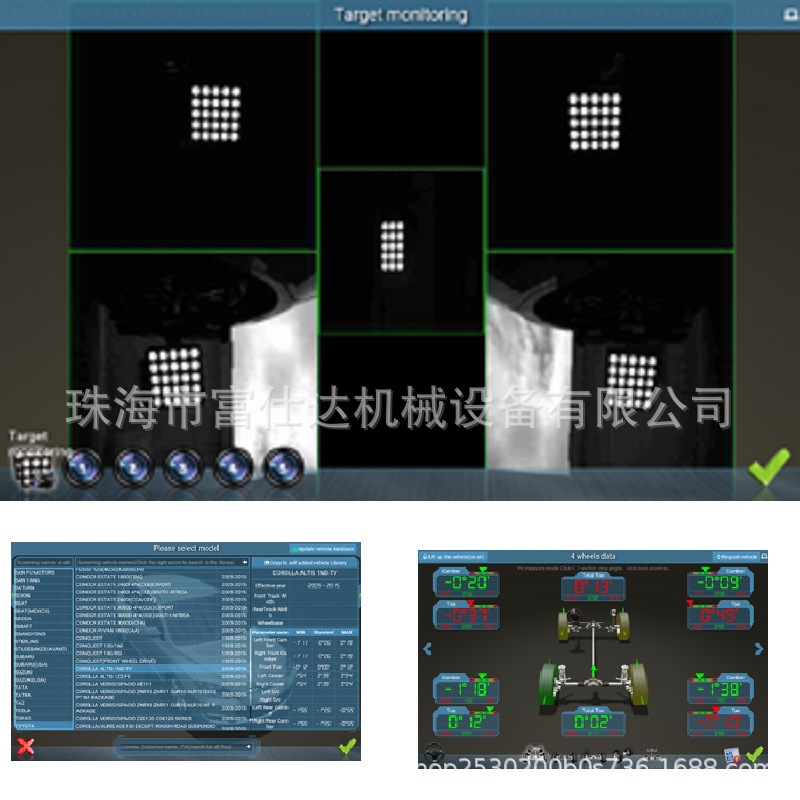Click Update vehicle database button
The image size is (800, 800).
pos(324,549)
